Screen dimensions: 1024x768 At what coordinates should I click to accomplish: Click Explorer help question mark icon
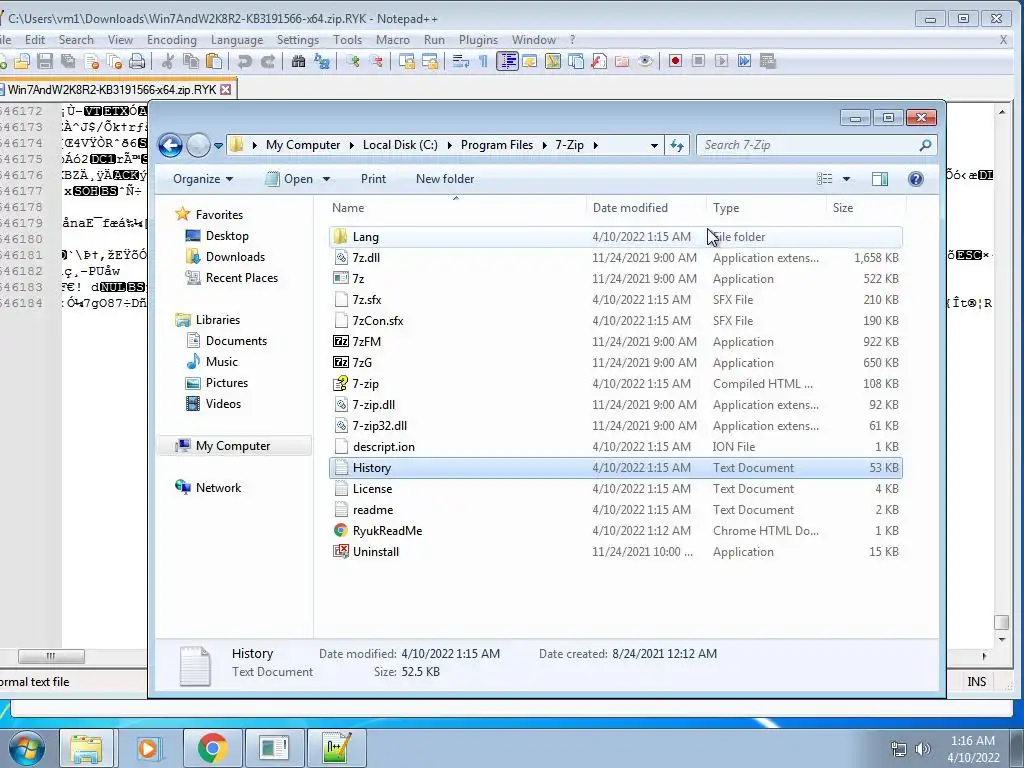pos(916,179)
